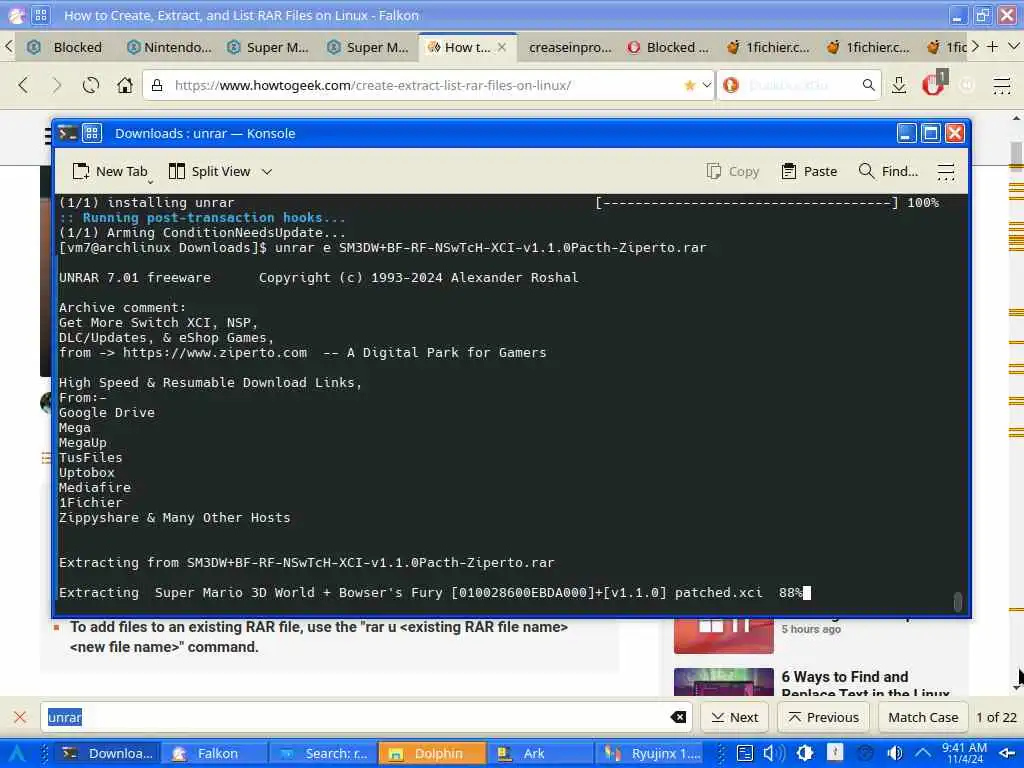Switch to Ryujinx taskbar entry
Viewport: 1024px width, 768px height.
(649, 753)
